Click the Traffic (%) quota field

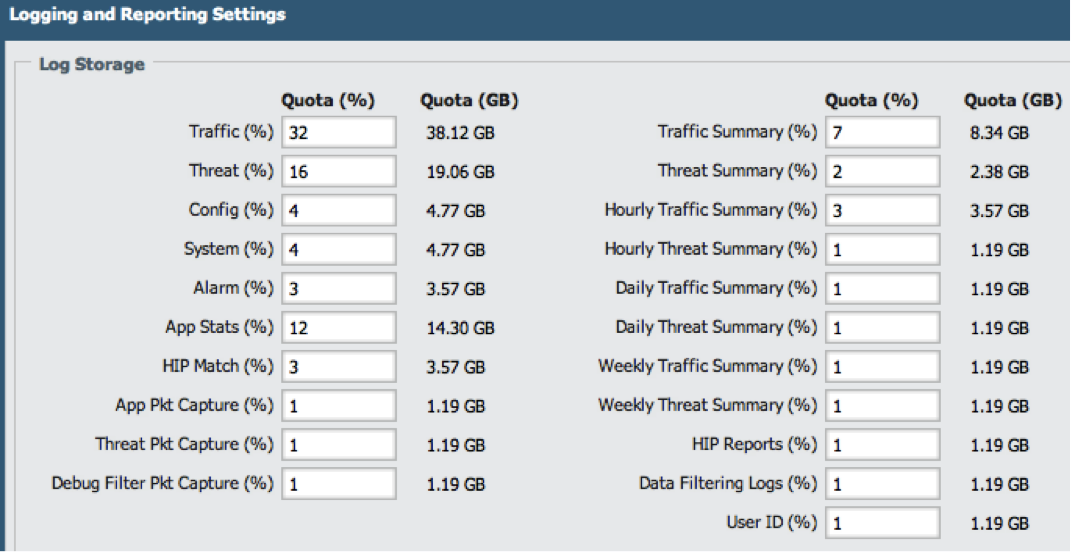(338, 132)
